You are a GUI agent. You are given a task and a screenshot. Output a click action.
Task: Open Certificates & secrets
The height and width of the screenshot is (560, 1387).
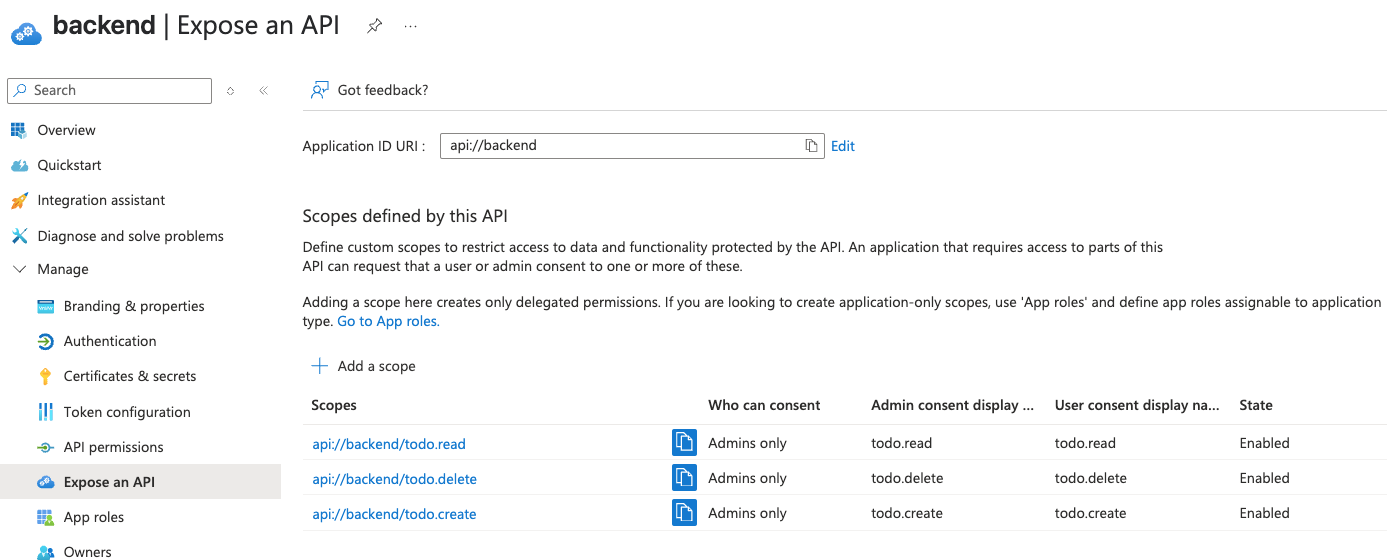coord(130,376)
